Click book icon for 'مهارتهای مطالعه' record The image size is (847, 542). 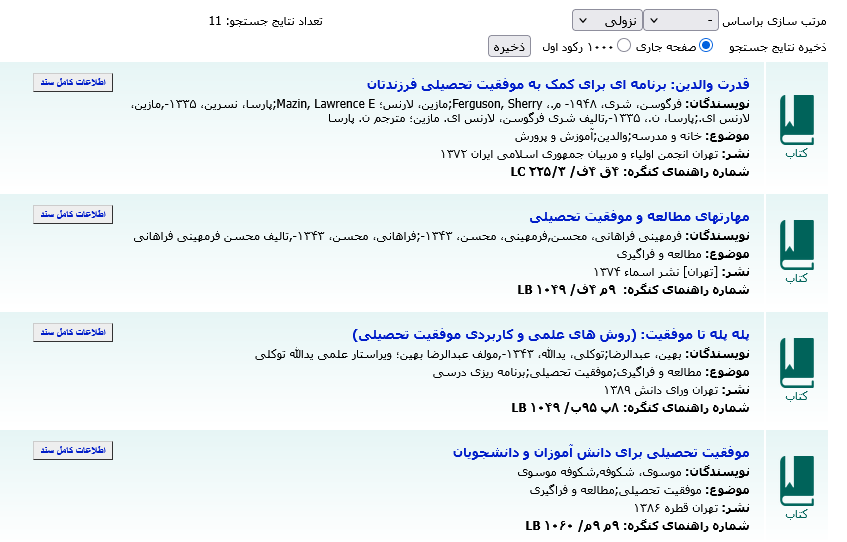pyautogui.click(x=796, y=244)
